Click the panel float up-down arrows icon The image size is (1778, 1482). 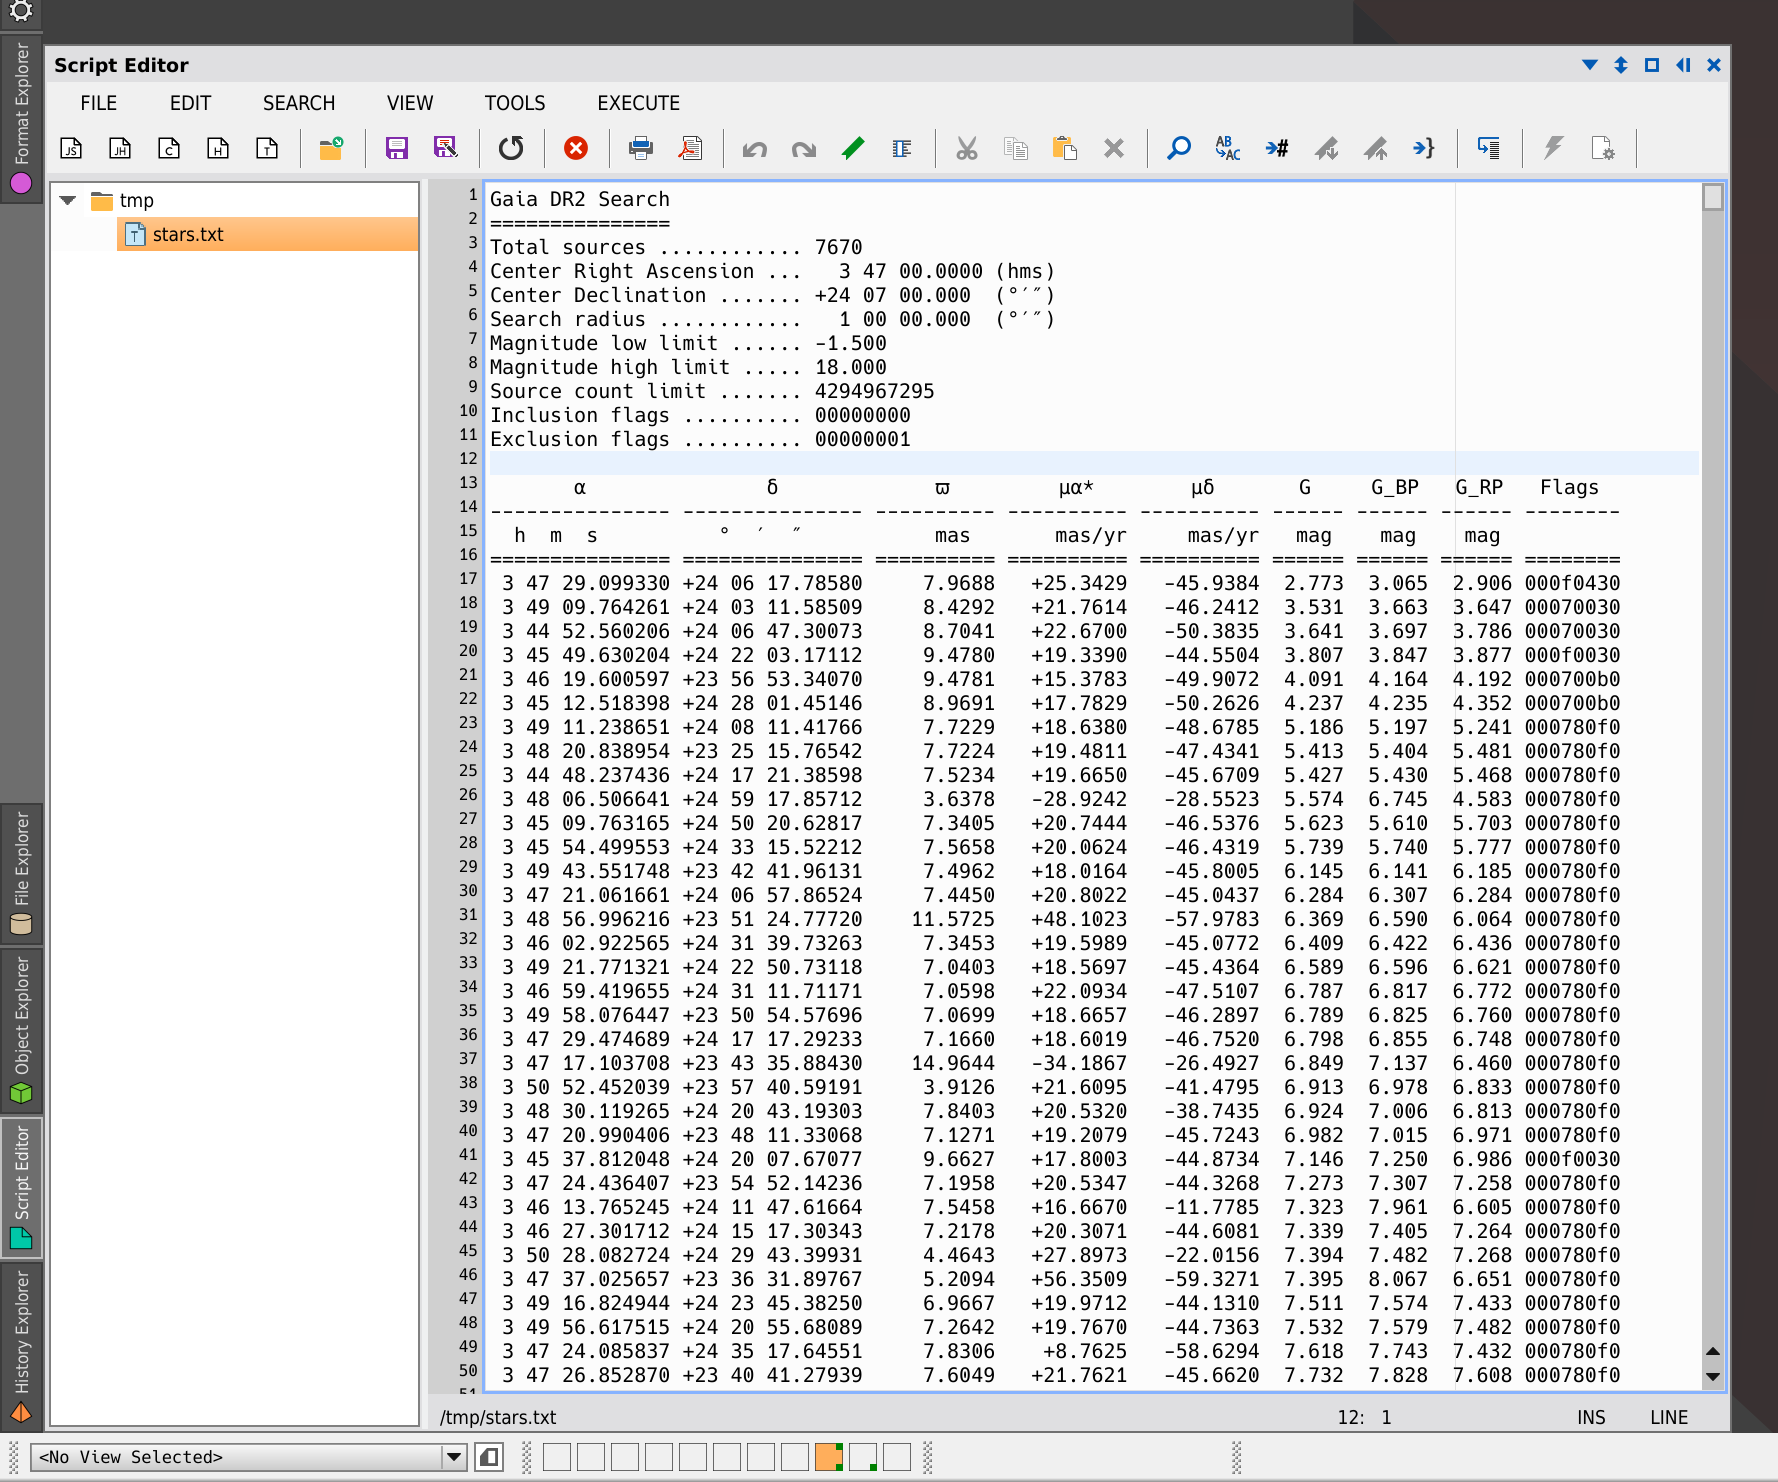pyautogui.click(x=1621, y=65)
